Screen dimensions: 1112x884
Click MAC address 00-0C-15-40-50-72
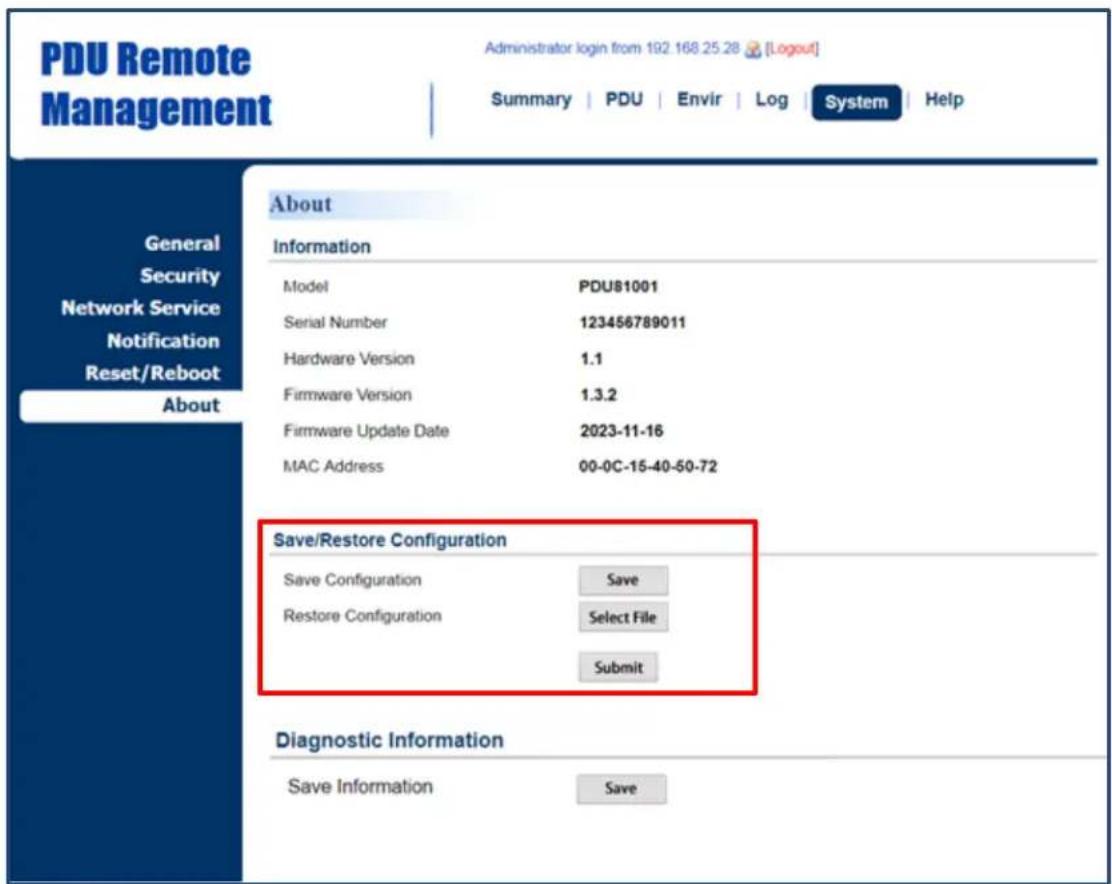click(648, 466)
